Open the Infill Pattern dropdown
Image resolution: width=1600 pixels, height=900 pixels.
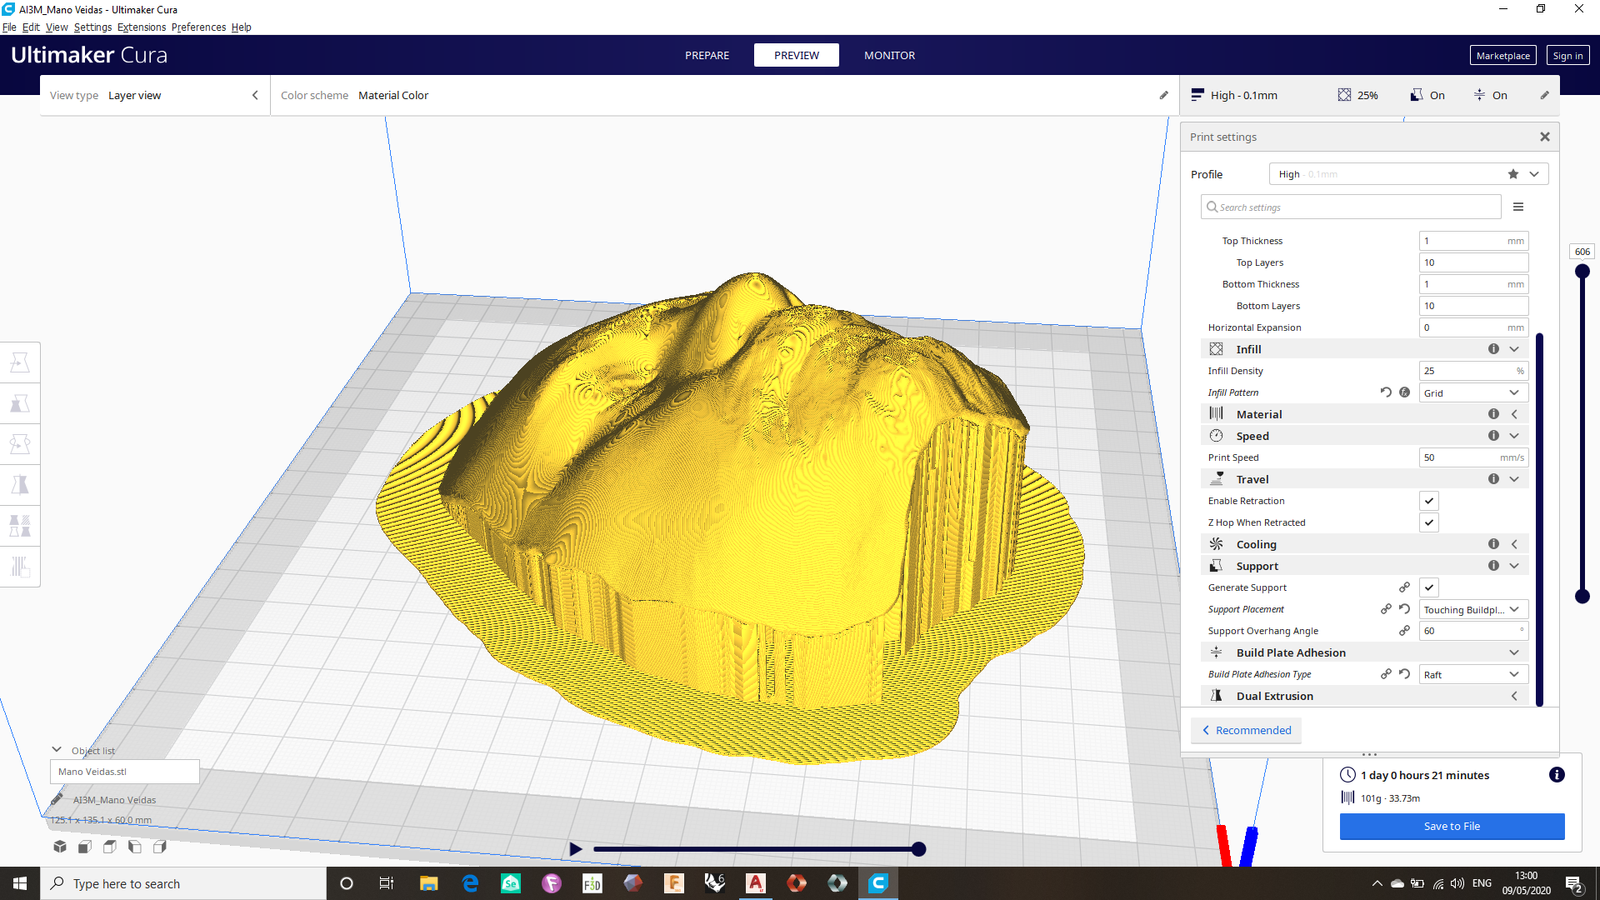[x=1472, y=393]
